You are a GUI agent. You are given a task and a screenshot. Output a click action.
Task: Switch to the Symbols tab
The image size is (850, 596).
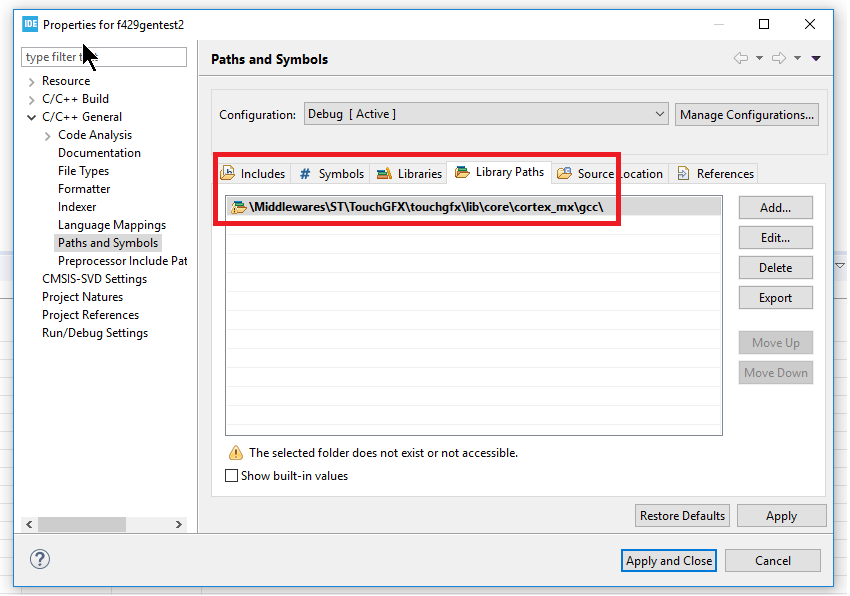point(332,174)
